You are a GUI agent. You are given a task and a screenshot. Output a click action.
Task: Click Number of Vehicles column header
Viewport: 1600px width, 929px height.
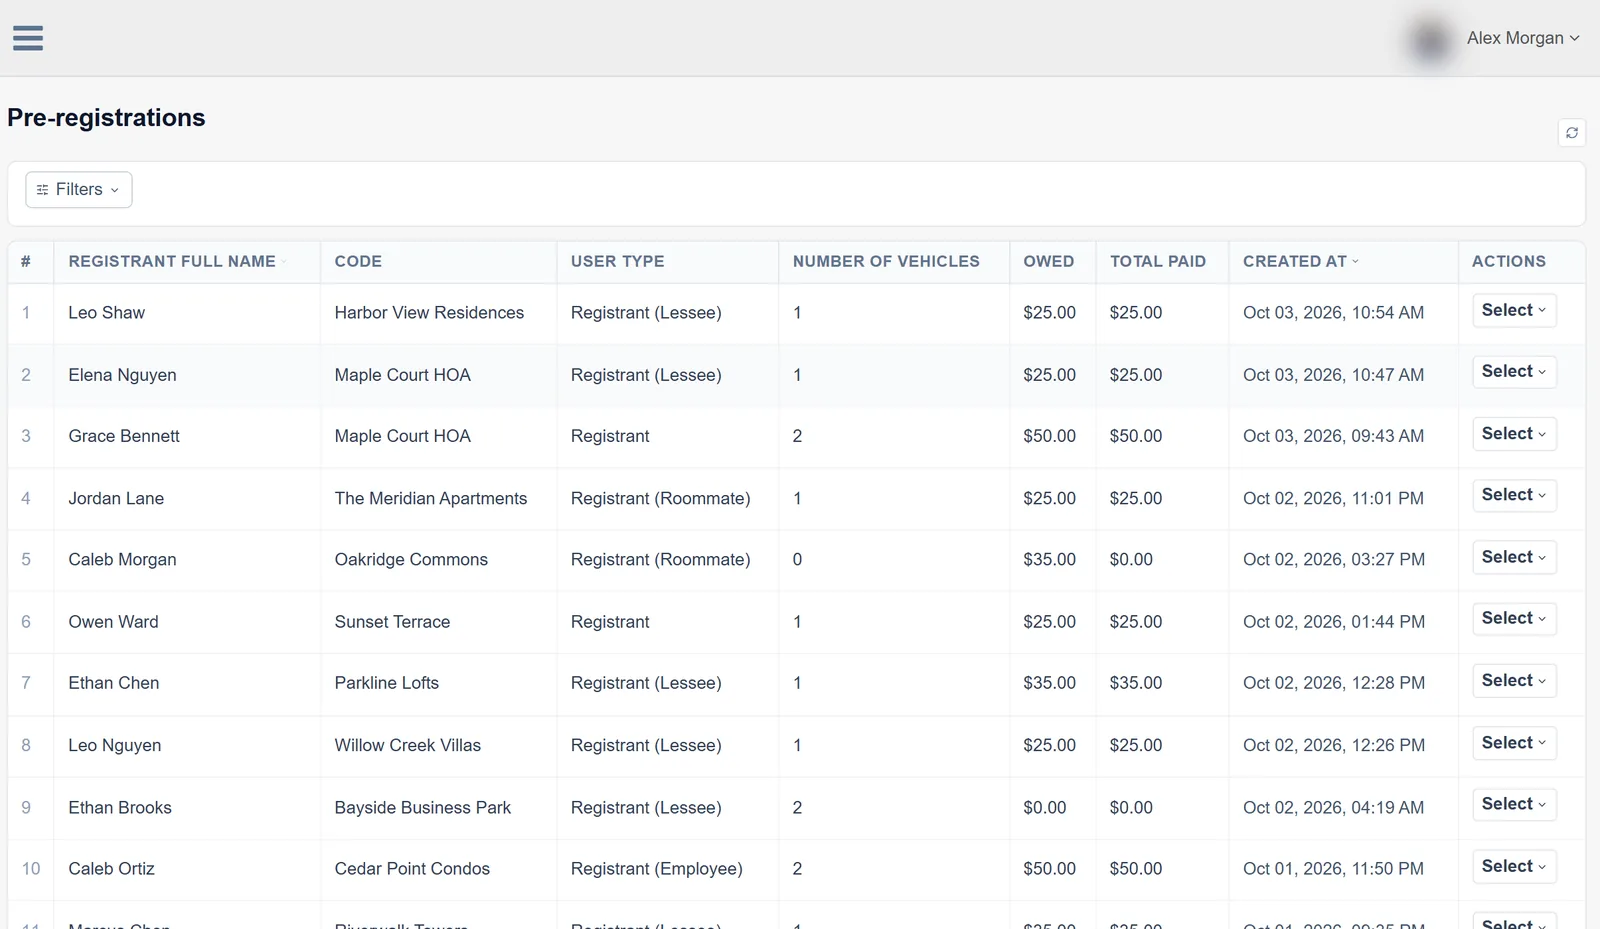point(886,262)
